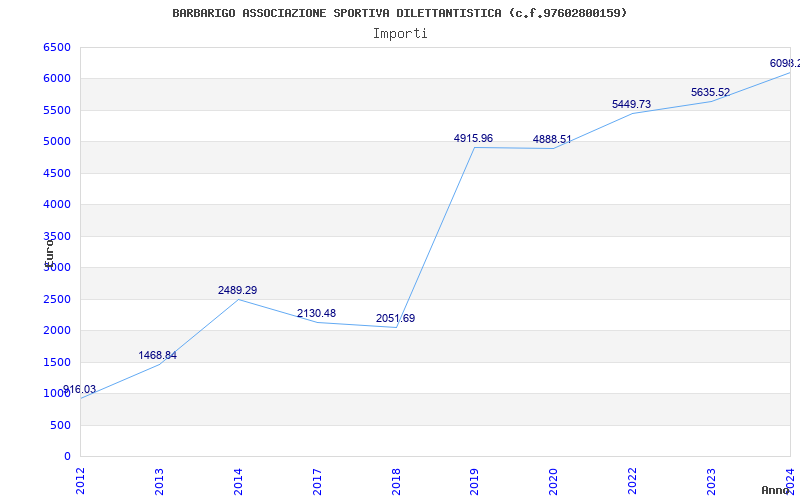800x500 pixels.
Task: Click the y-axis value 6500
Action: coord(57,47)
